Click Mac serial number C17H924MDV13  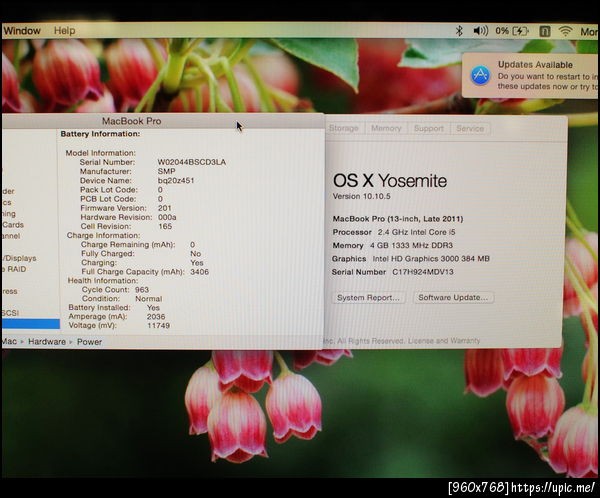pyautogui.click(x=423, y=272)
